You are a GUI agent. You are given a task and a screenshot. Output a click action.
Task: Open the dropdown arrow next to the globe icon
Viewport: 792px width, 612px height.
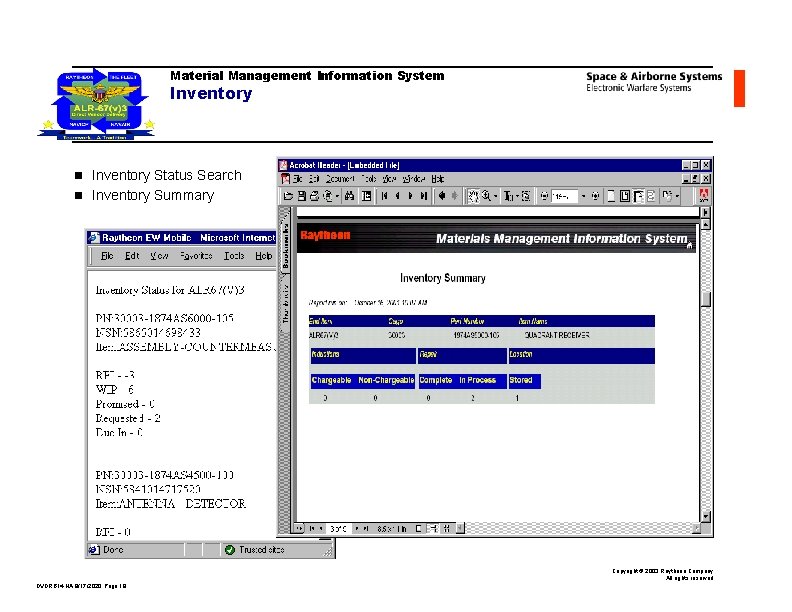coord(337,196)
